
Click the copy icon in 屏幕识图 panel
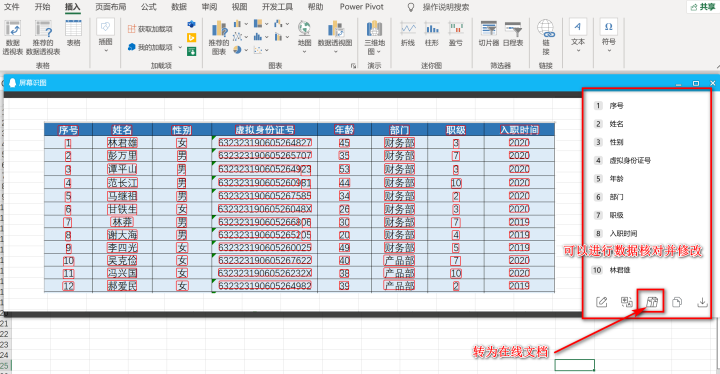(677, 302)
